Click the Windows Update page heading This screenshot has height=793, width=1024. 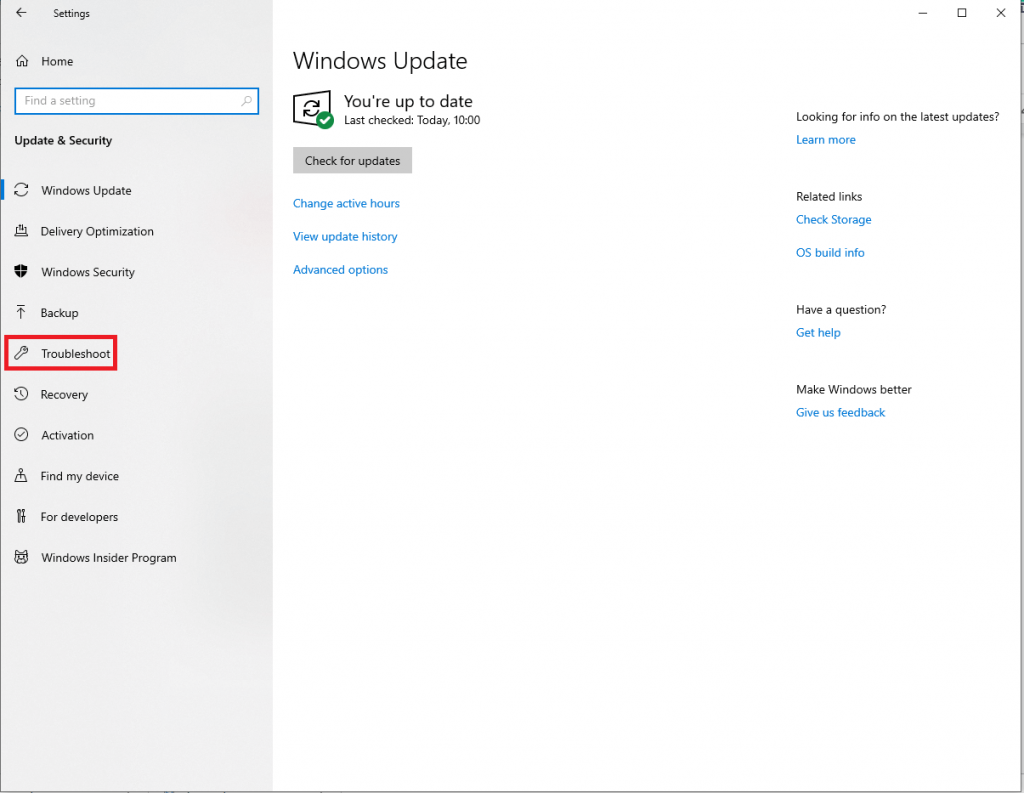tap(380, 61)
